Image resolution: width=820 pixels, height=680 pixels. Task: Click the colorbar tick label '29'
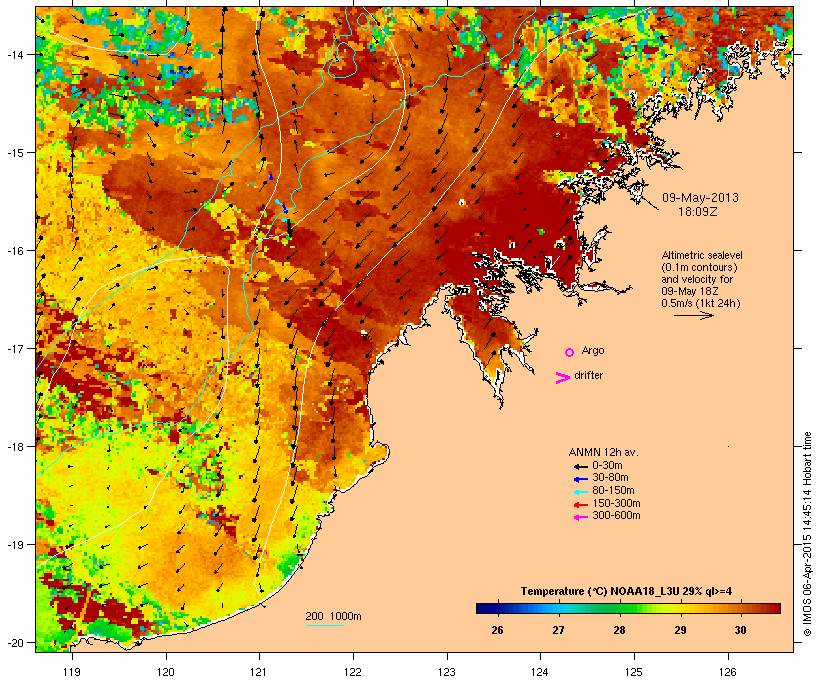(680, 630)
